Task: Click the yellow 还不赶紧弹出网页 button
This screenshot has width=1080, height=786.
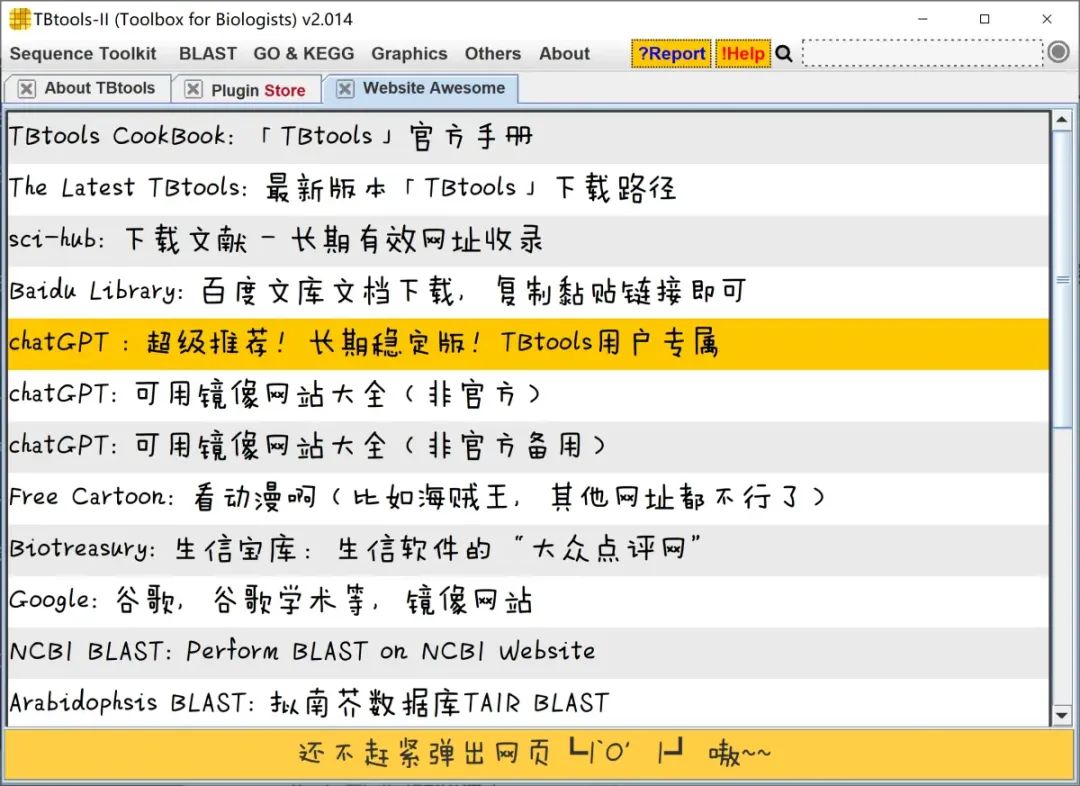Action: tap(537, 754)
